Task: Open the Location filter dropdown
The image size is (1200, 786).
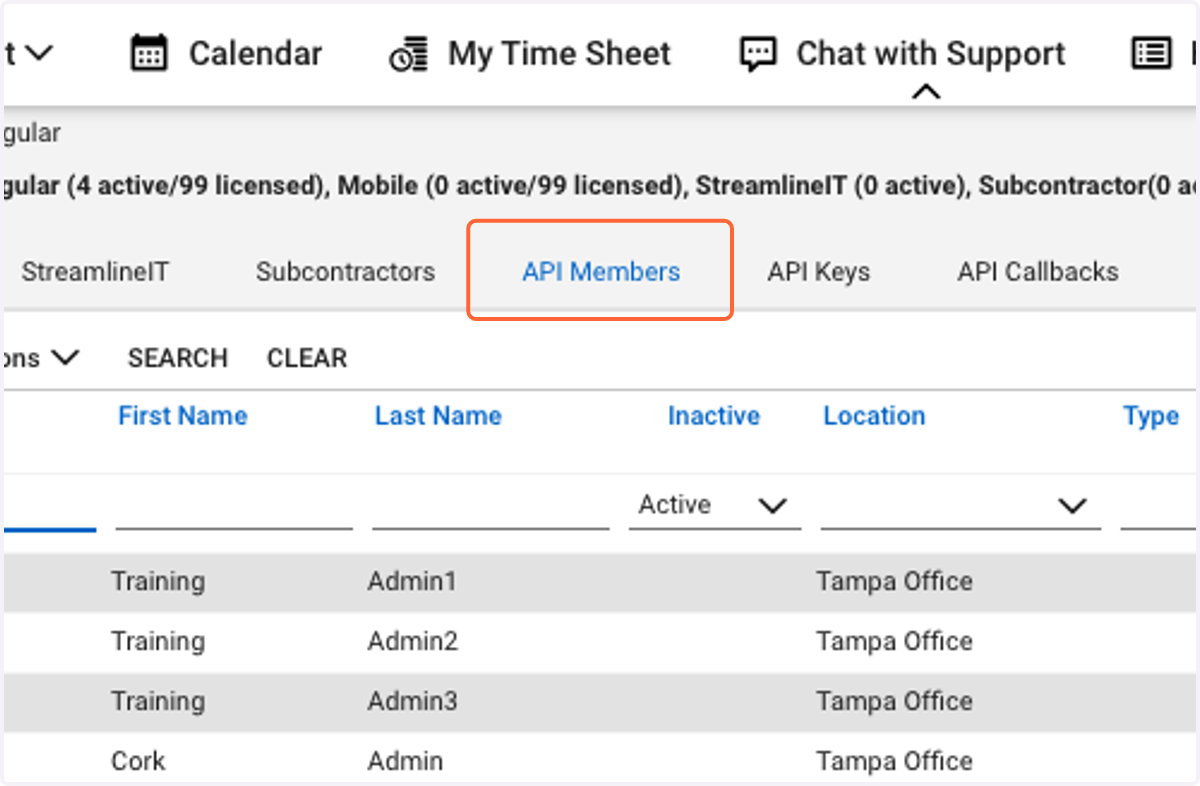Action: pos(961,506)
